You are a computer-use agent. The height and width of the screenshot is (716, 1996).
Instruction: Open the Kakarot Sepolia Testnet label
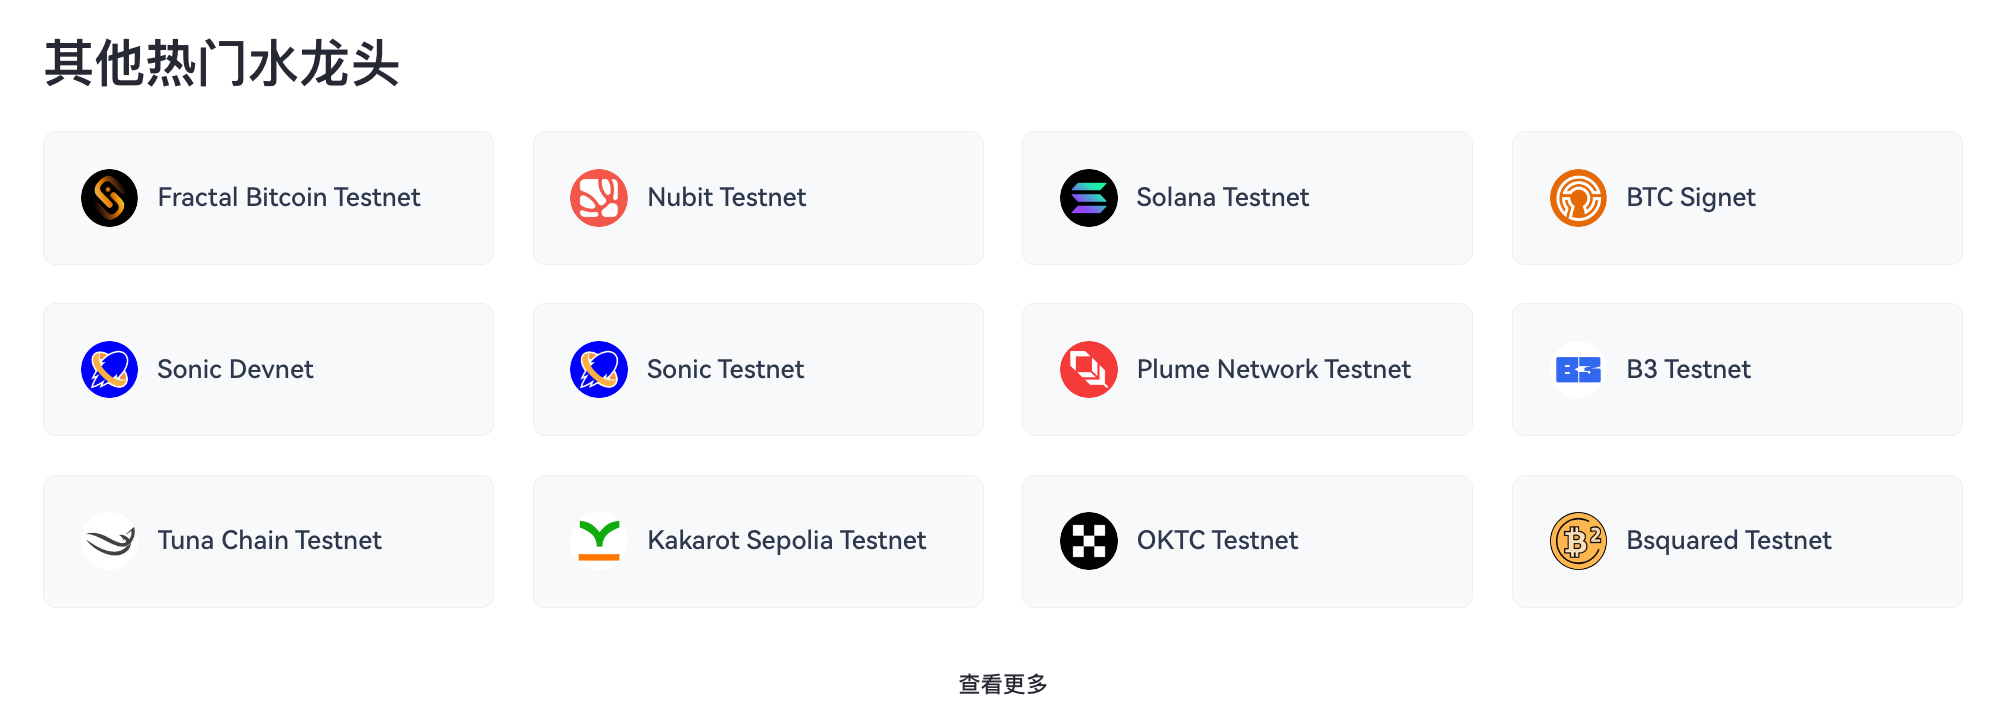pos(786,541)
